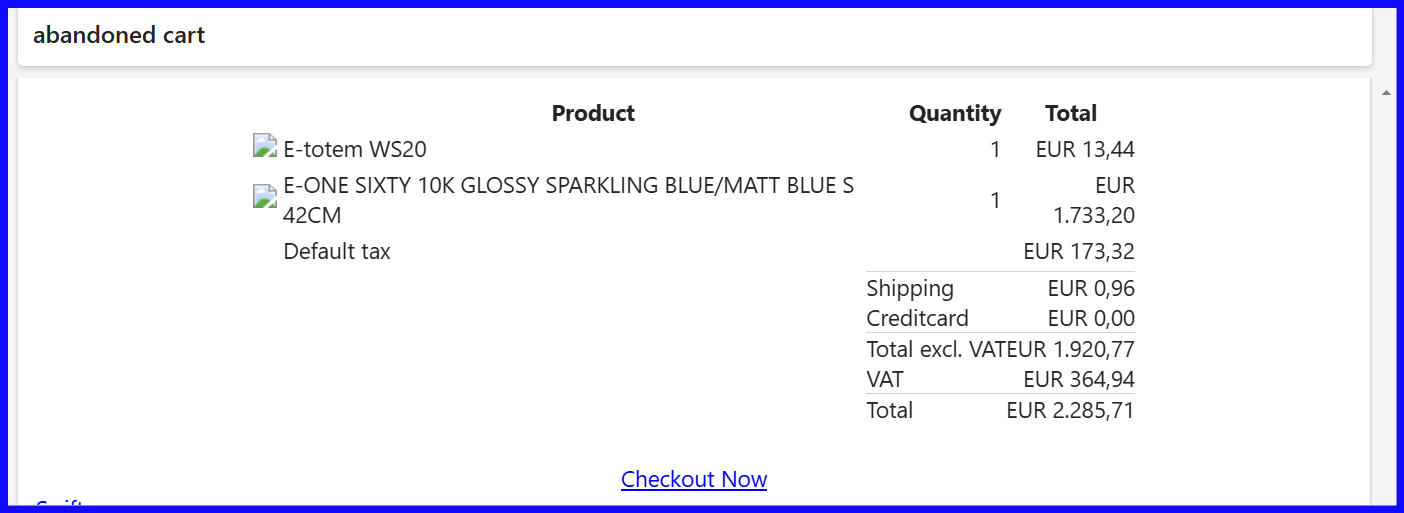
Task: Open the Checkout Now link
Action: click(694, 479)
